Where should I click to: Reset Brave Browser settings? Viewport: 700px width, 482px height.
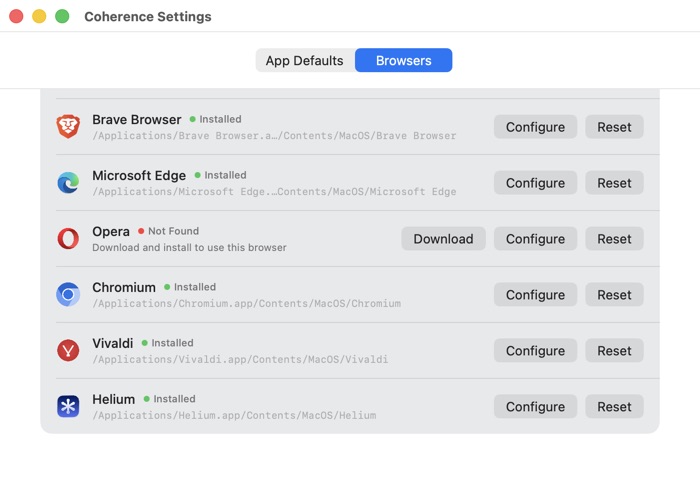tap(614, 127)
